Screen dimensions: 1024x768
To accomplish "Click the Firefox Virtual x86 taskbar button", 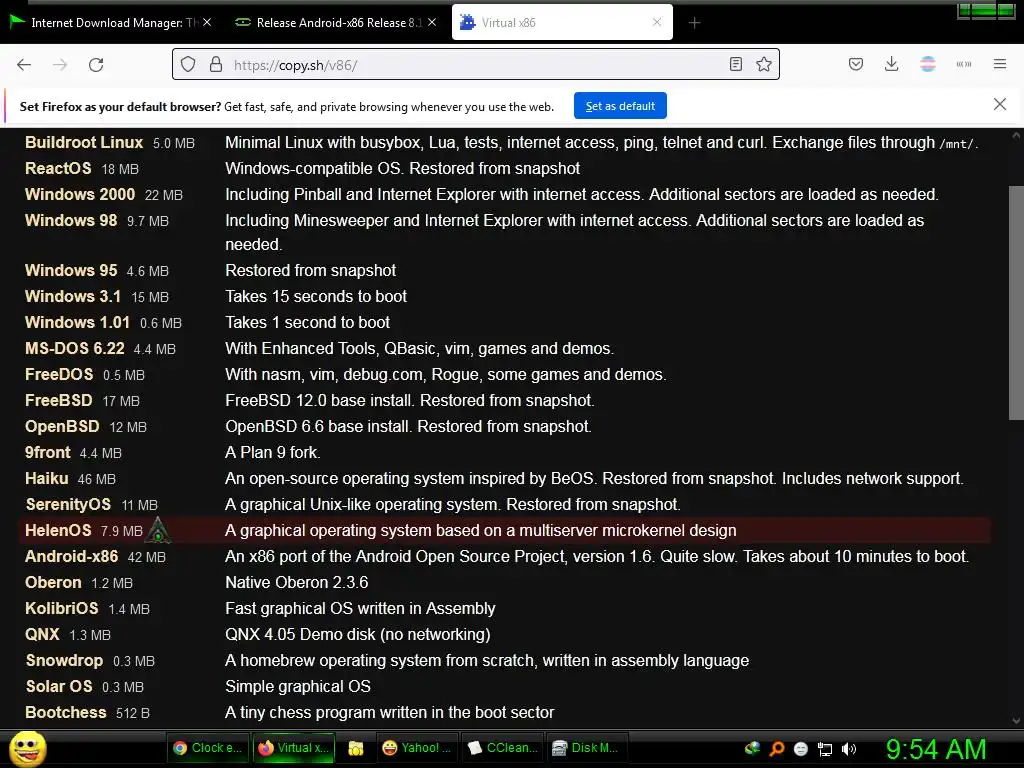I will pos(293,748).
